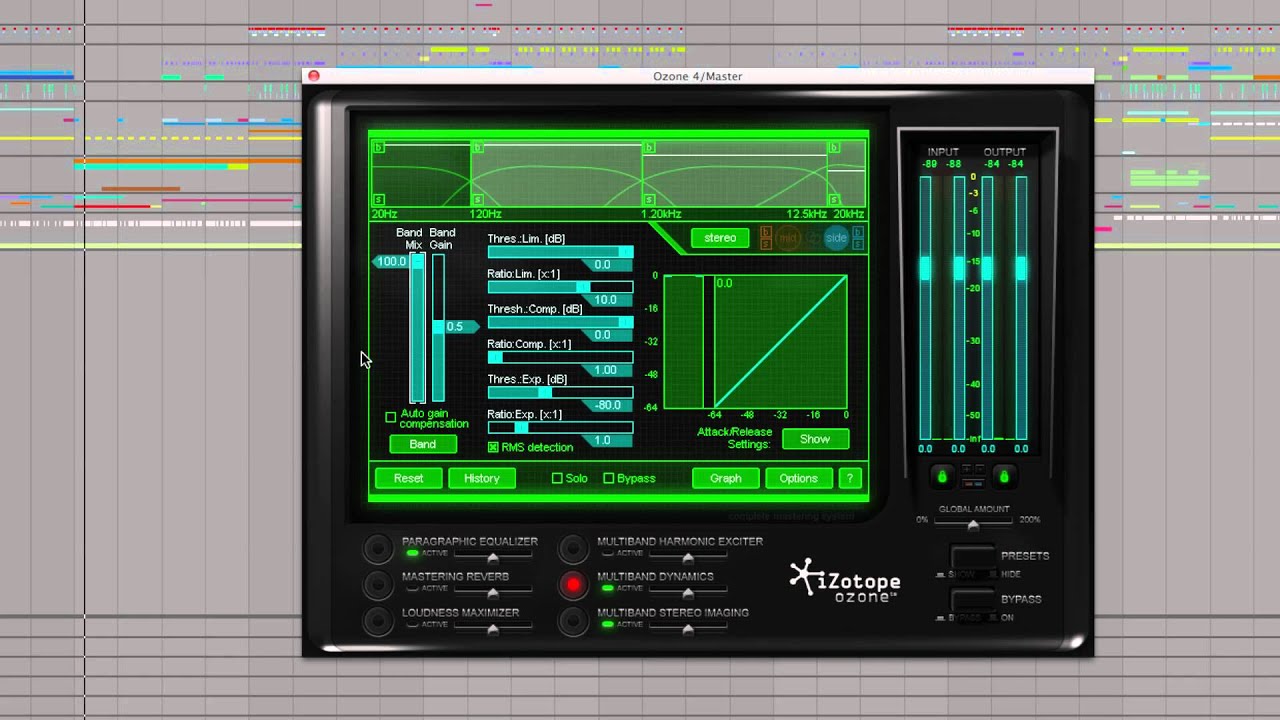Click the Multiband Dynamics amount slider
1280x720 pixels.
click(x=687, y=594)
